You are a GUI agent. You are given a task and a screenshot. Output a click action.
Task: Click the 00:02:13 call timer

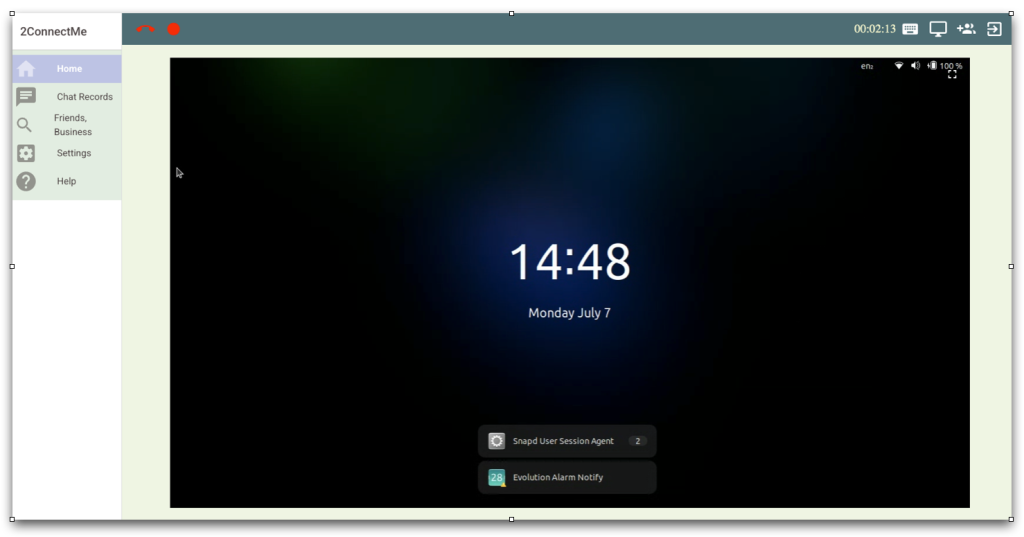(874, 29)
